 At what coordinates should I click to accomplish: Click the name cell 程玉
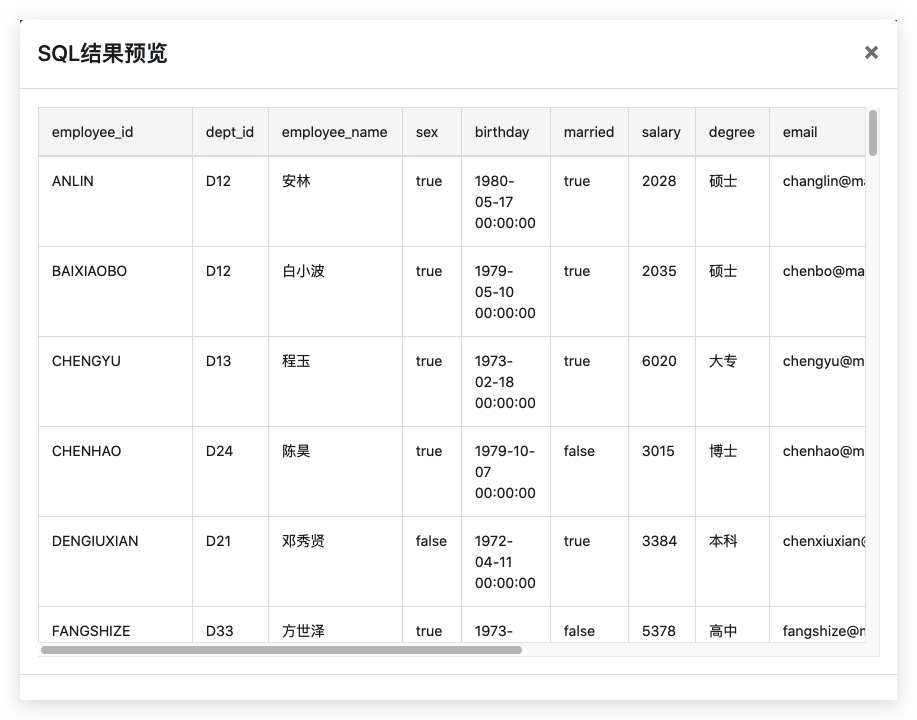[x=335, y=382]
